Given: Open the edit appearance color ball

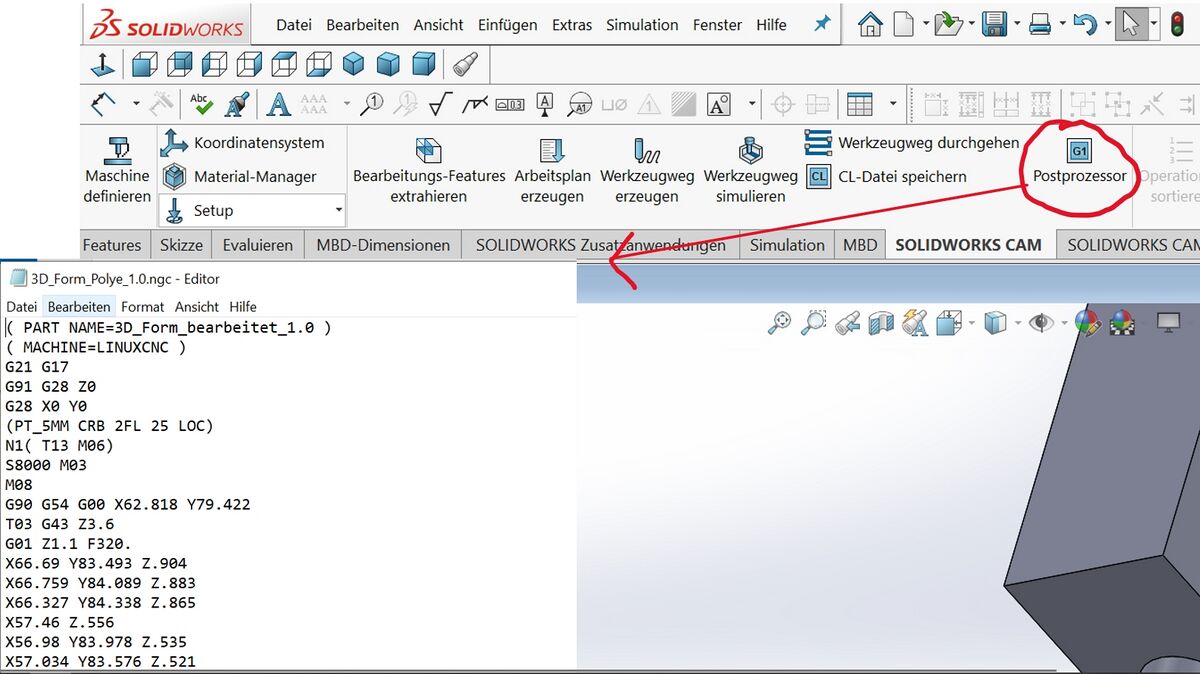Looking at the screenshot, I should click(1087, 323).
